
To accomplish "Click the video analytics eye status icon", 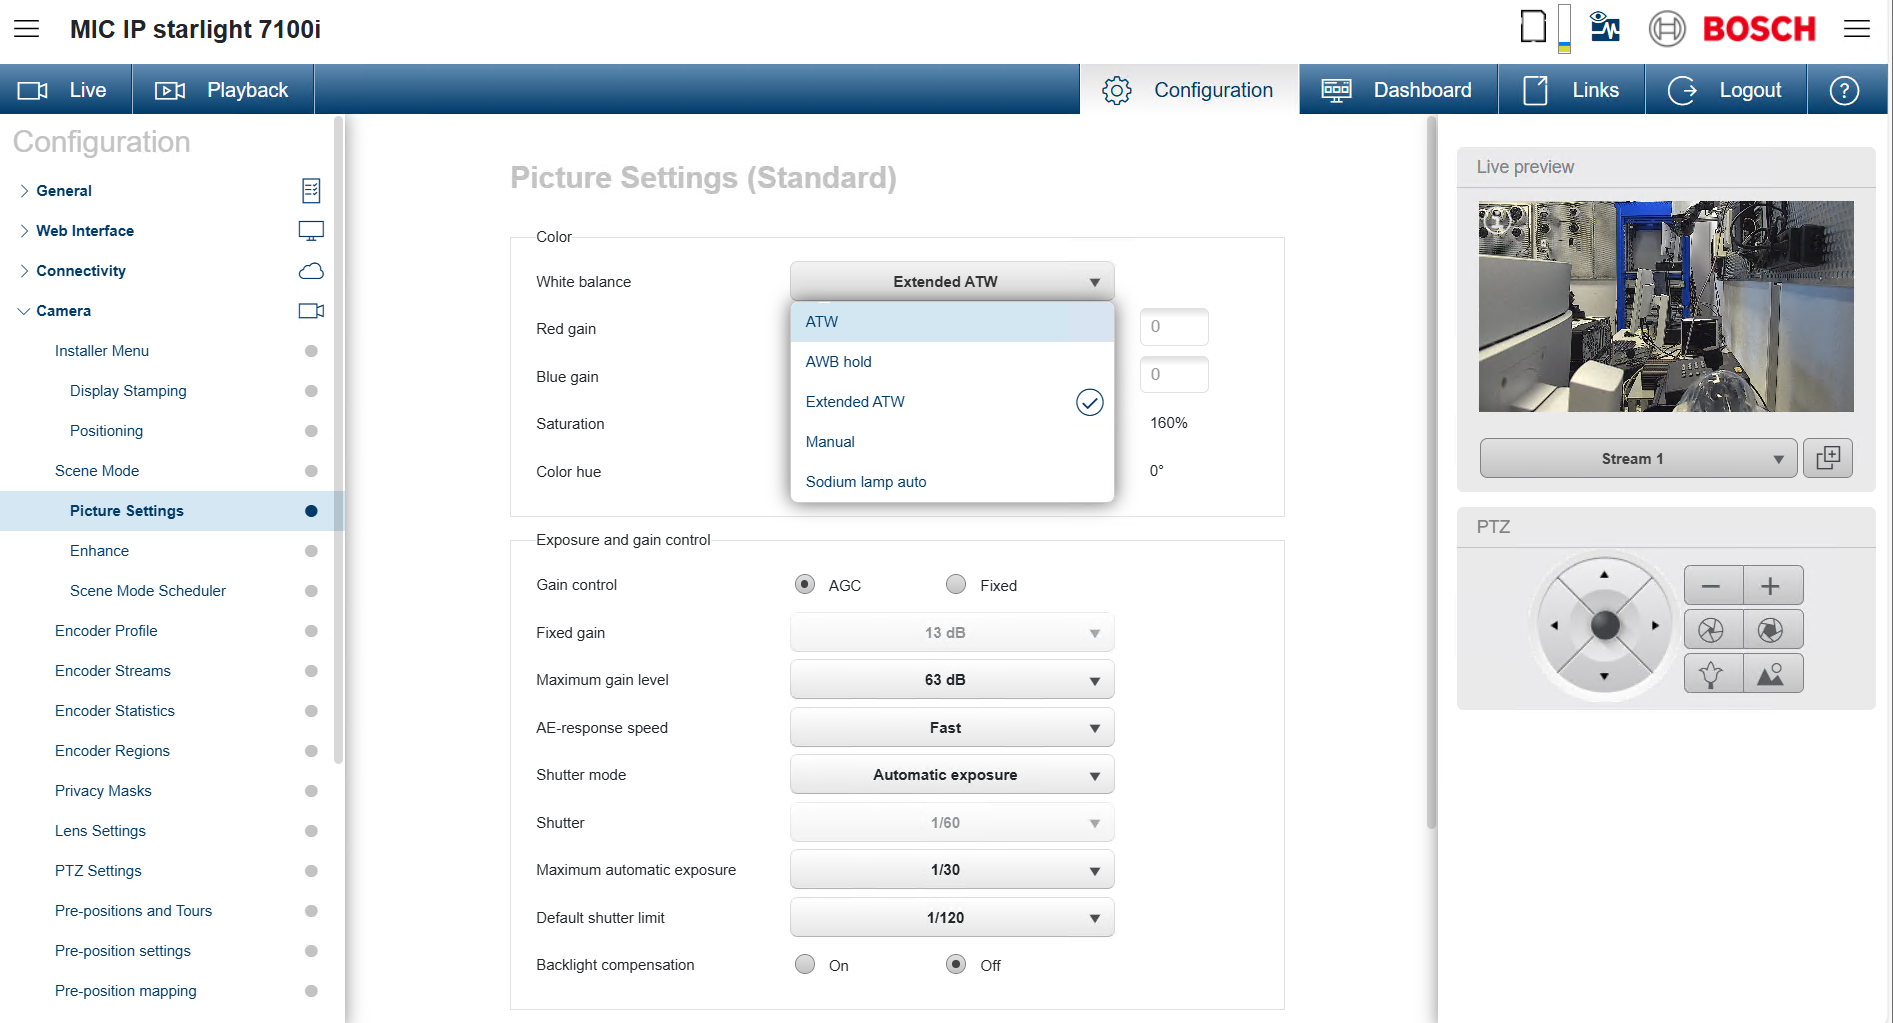I will (x=1604, y=27).
